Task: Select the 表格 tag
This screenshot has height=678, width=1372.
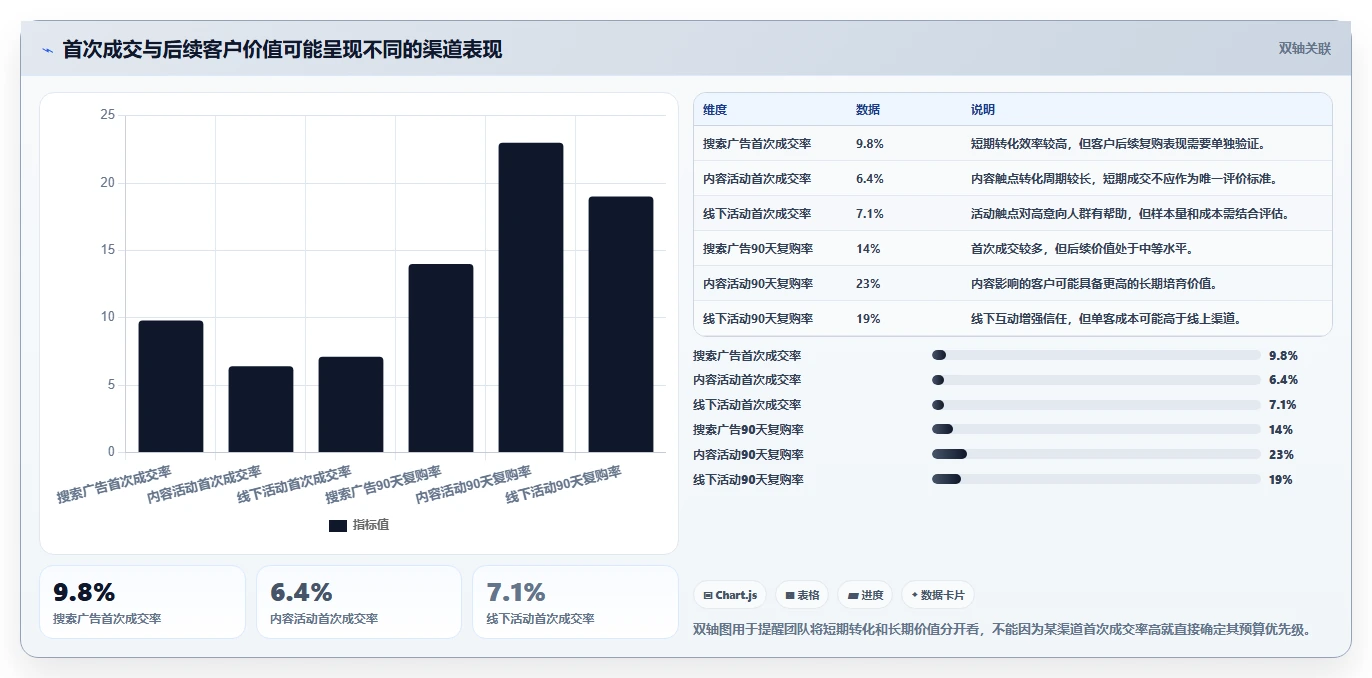Action: pyautogui.click(x=802, y=595)
